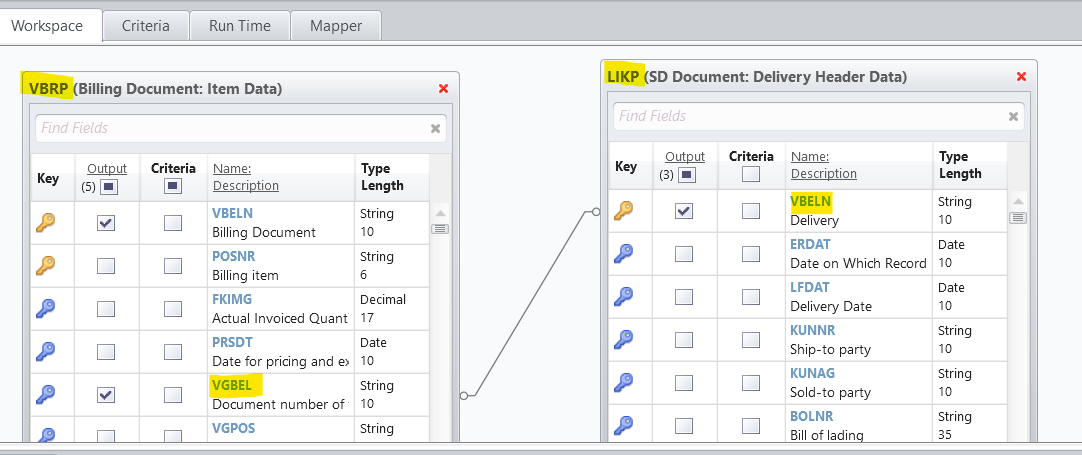Check Output for KUNNR Ship-to party
1082x455 pixels.
[684, 340]
